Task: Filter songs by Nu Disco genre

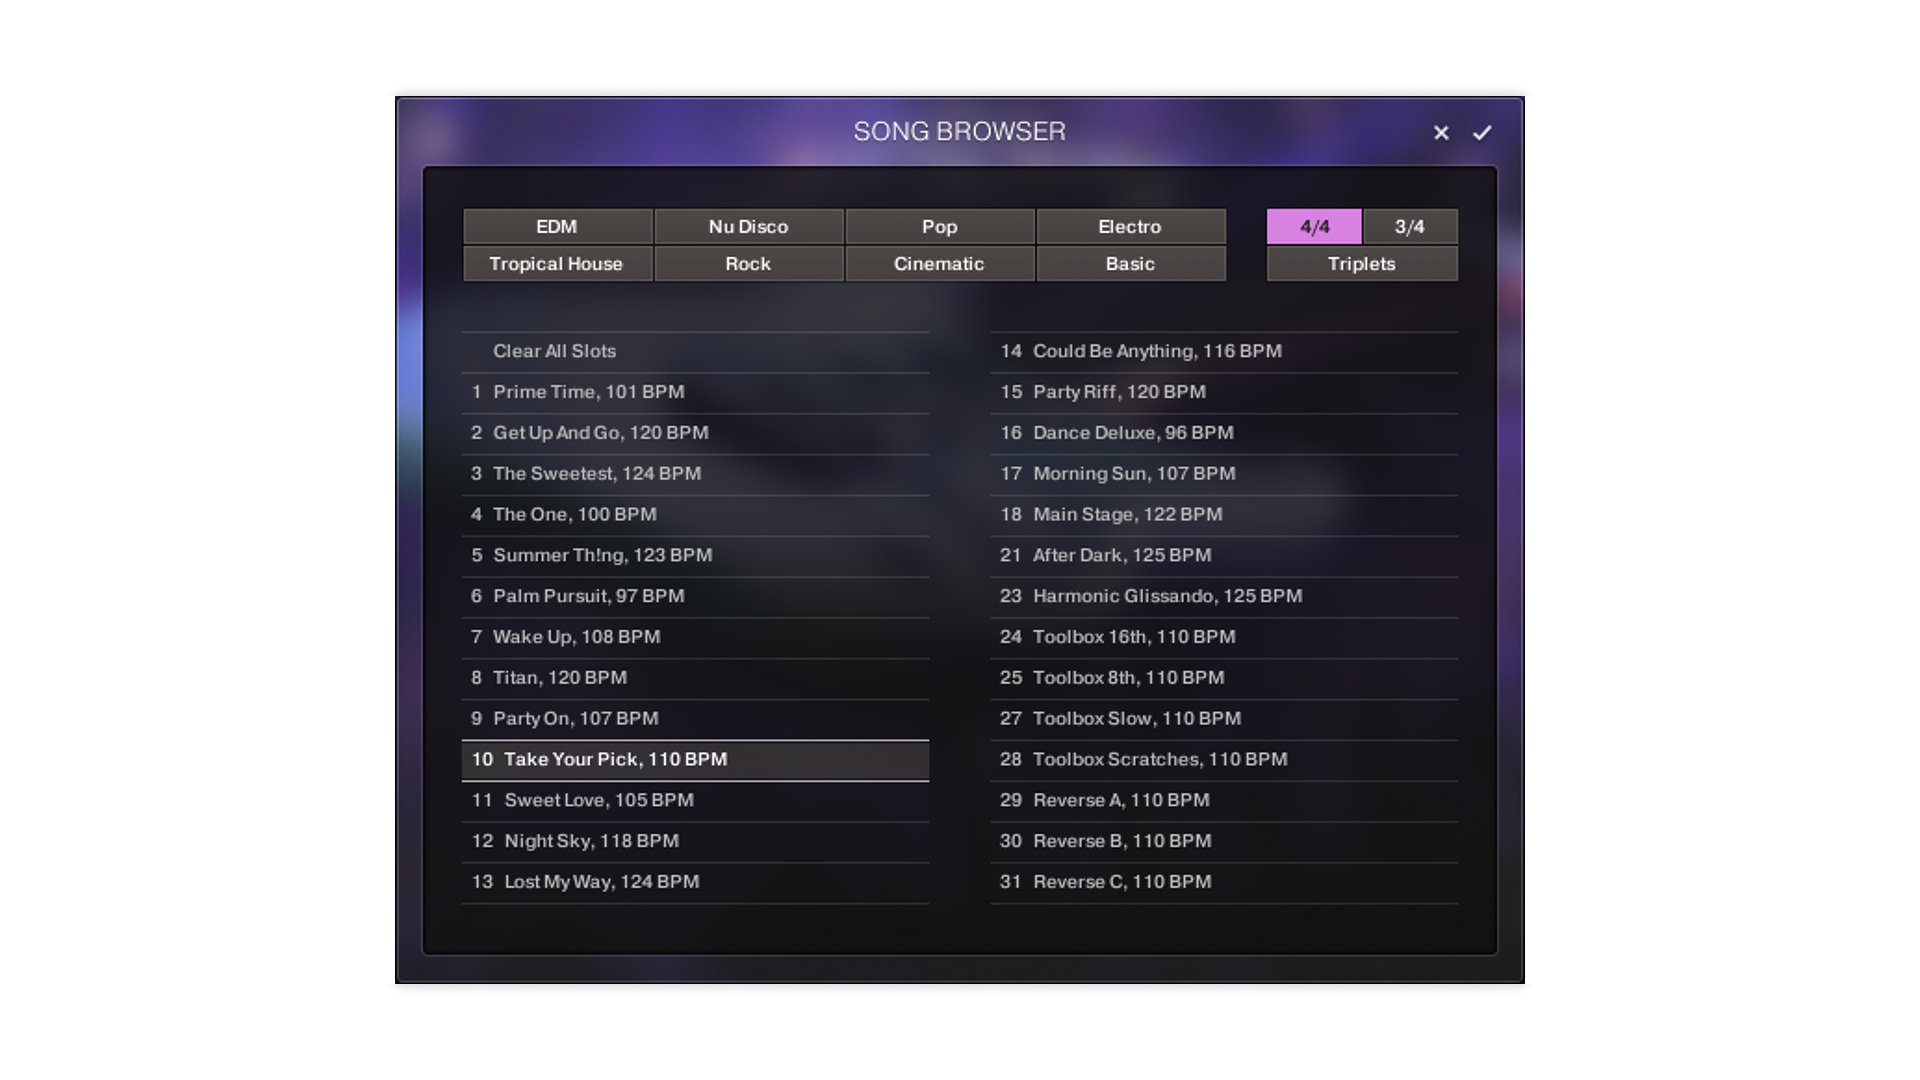Action: [748, 227]
